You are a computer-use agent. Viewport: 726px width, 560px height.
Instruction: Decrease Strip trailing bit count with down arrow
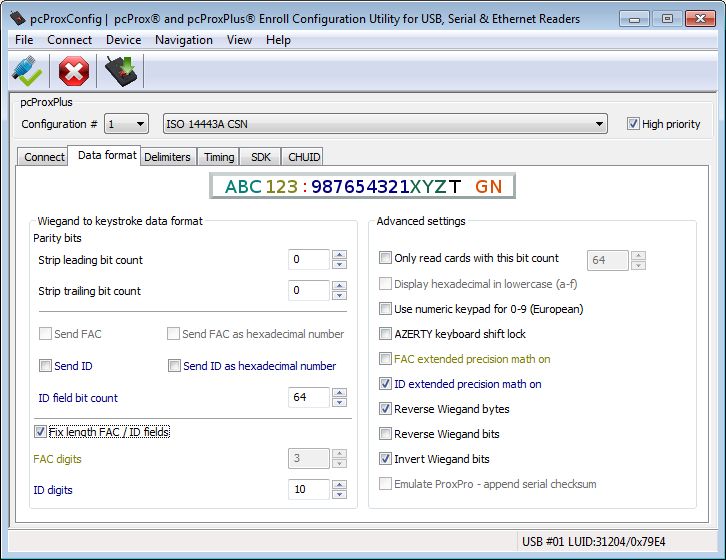(339, 296)
